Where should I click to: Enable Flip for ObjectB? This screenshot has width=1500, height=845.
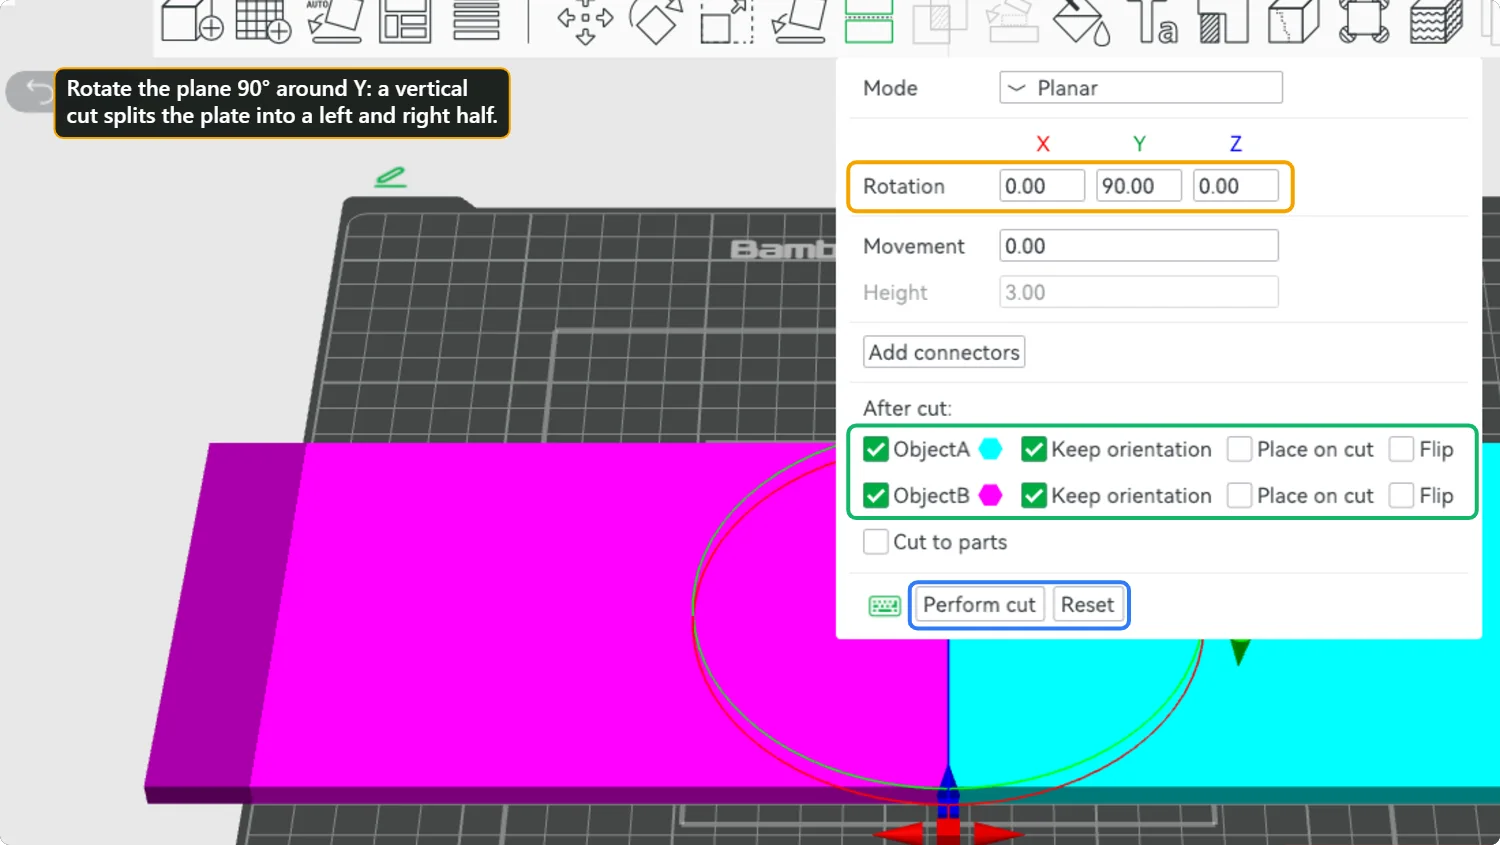pyautogui.click(x=1402, y=496)
